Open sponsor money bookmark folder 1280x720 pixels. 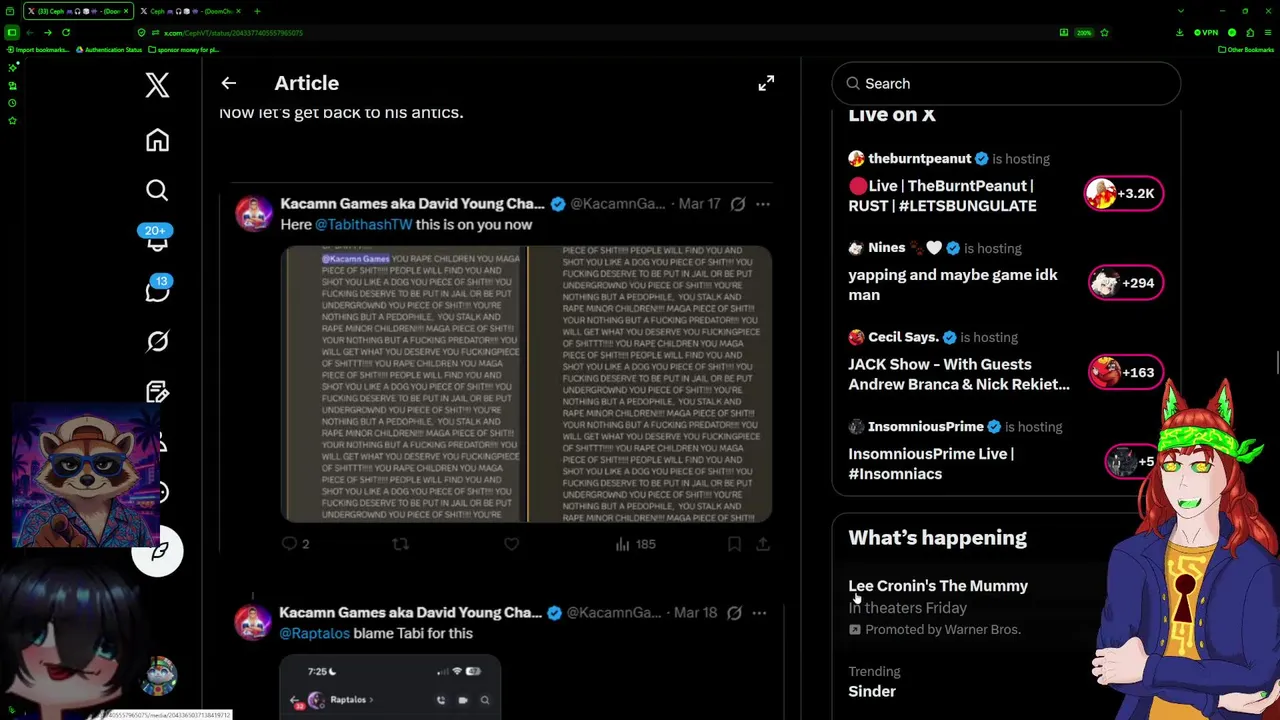184,49
